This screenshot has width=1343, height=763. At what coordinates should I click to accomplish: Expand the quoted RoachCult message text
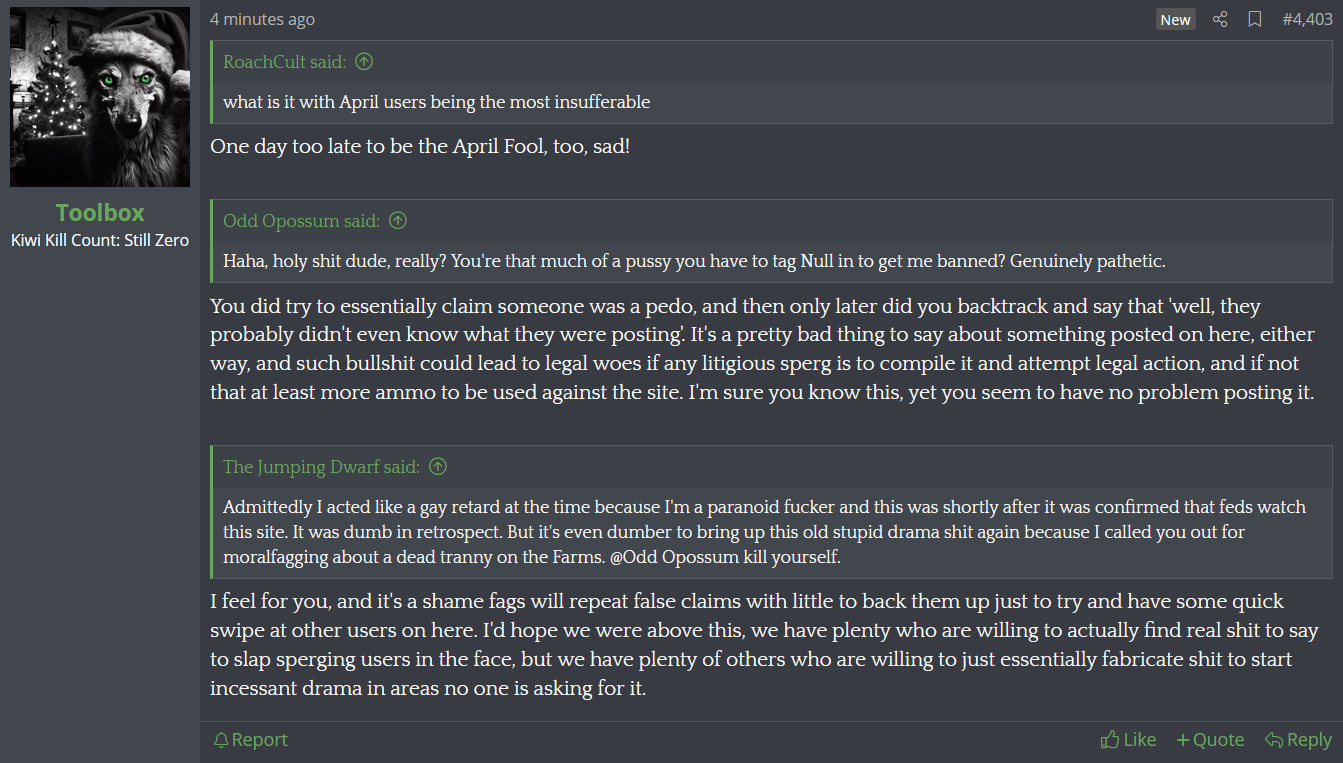click(436, 102)
